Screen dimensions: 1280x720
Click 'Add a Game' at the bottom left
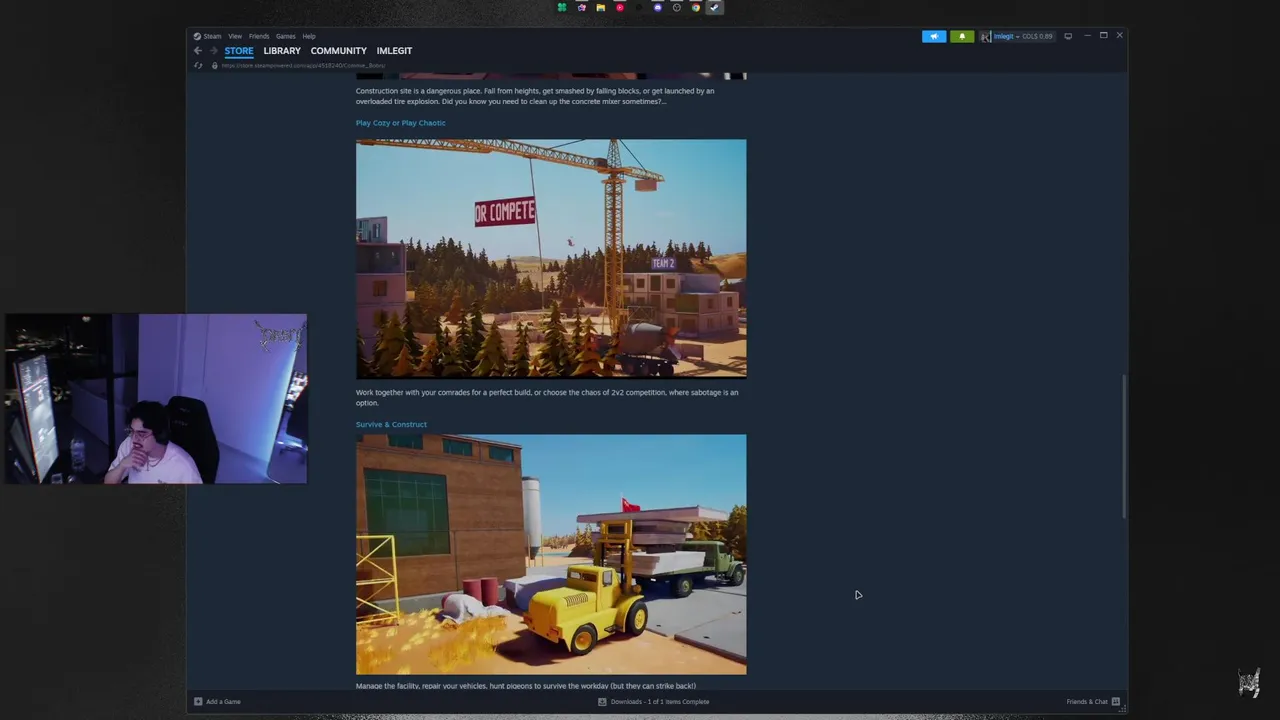pyautogui.click(x=223, y=702)
